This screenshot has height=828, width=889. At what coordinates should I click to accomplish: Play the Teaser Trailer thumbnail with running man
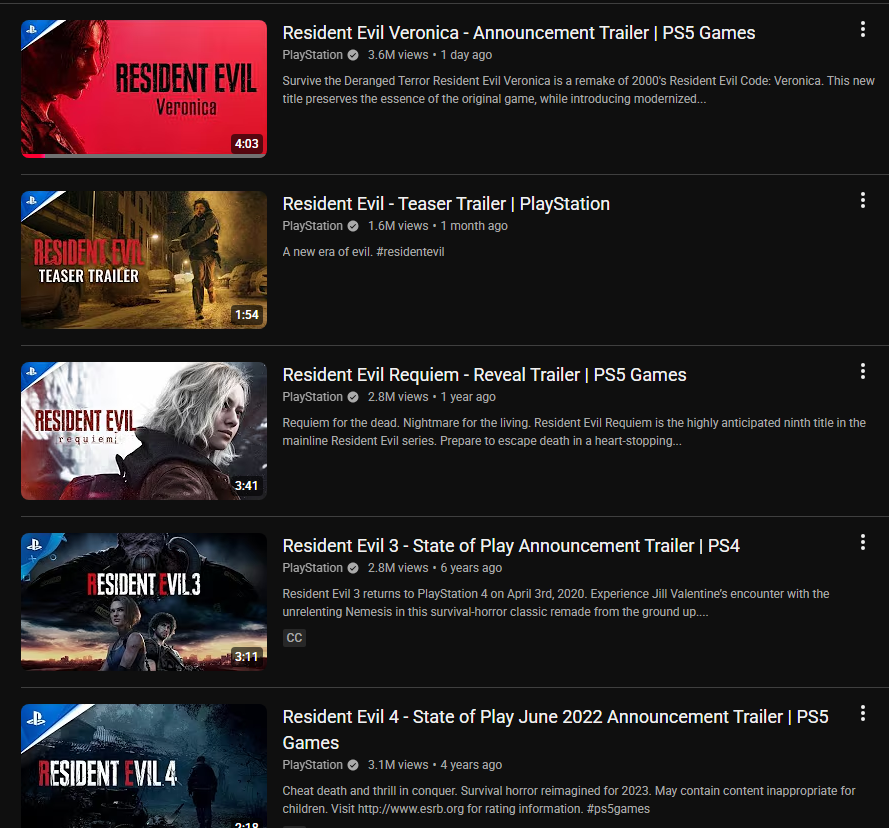(x=144, y=260)
